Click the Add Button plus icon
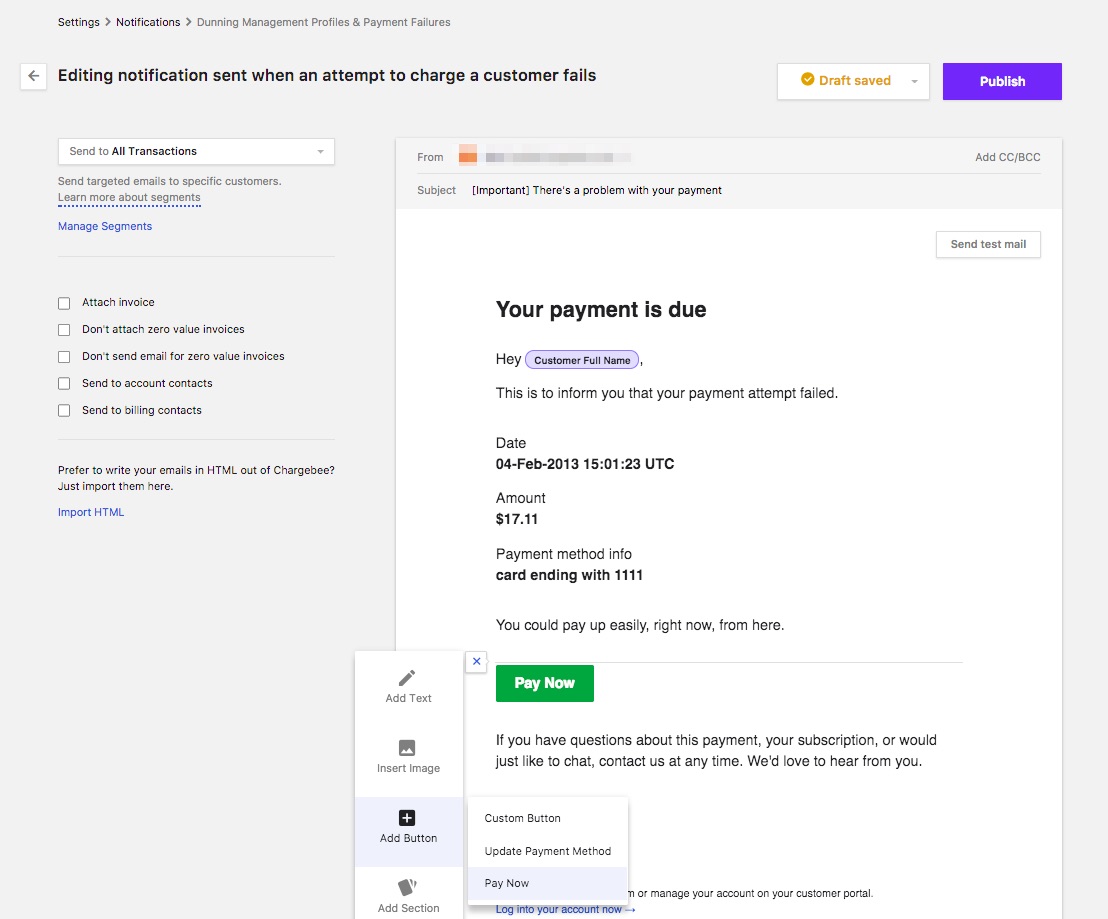 (x=407, y=818)
